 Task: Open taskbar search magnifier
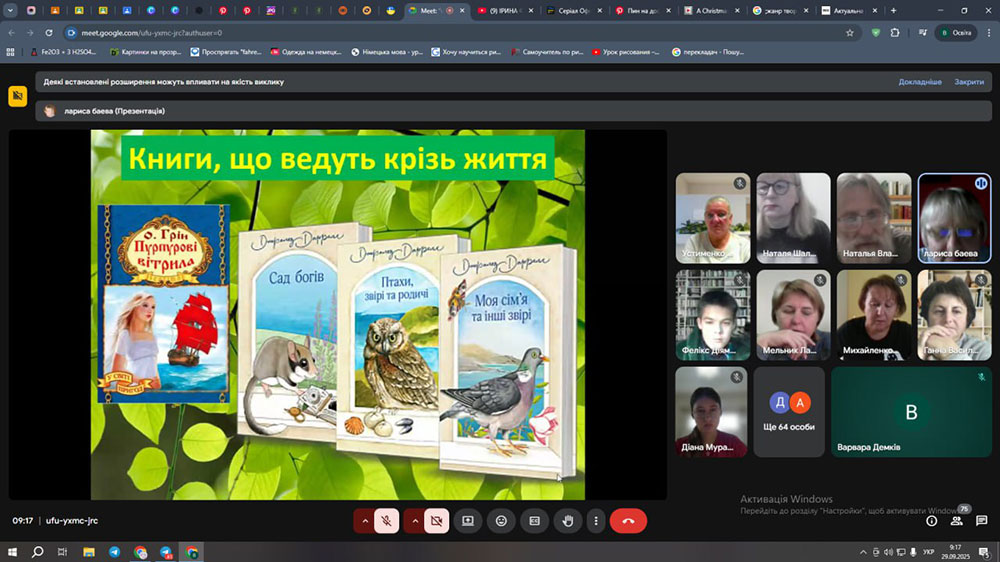tap(38, 552)
